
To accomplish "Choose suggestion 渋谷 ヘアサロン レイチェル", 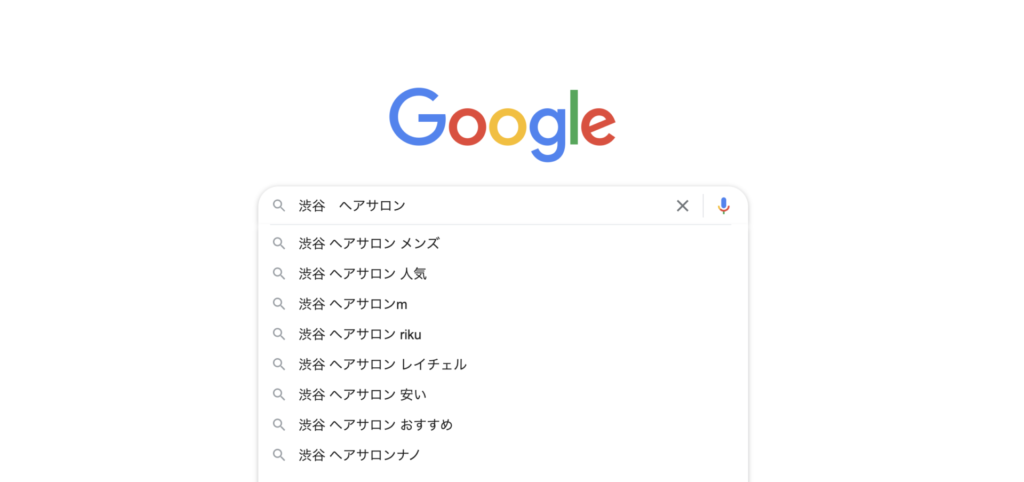I will pos(503,364).
